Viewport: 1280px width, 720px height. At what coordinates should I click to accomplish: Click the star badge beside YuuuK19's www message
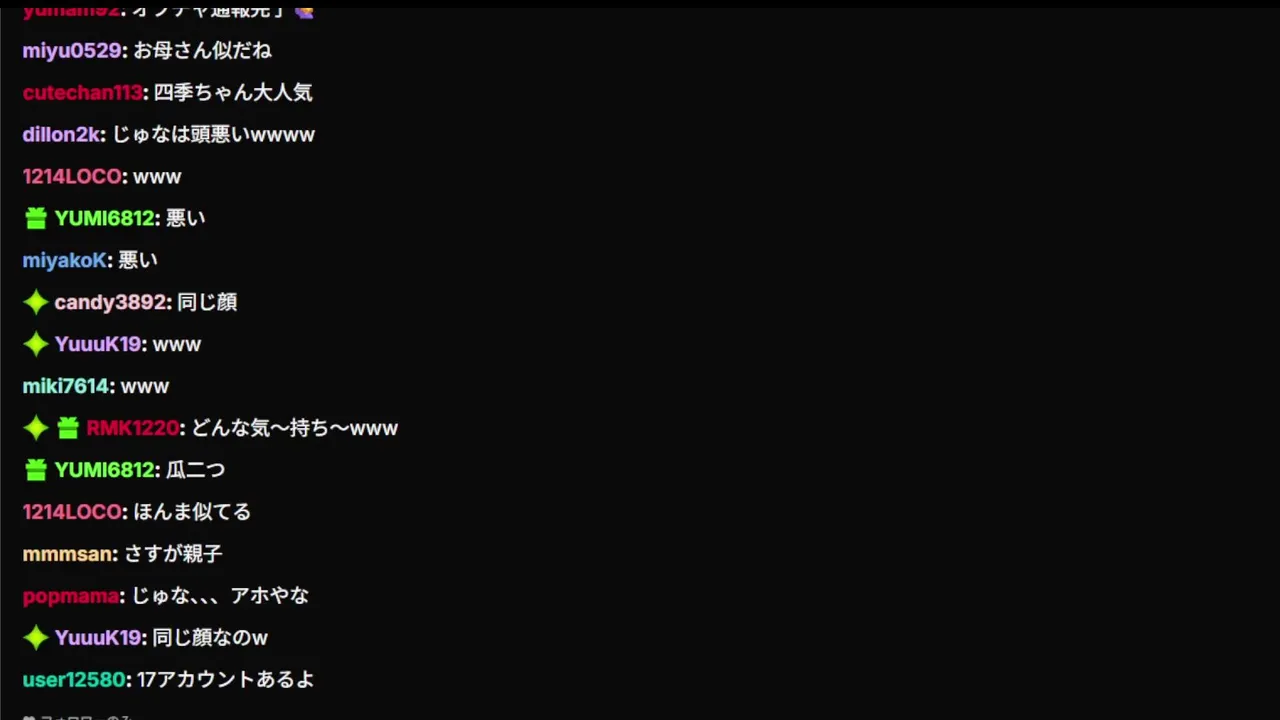(x=36, y=344)
